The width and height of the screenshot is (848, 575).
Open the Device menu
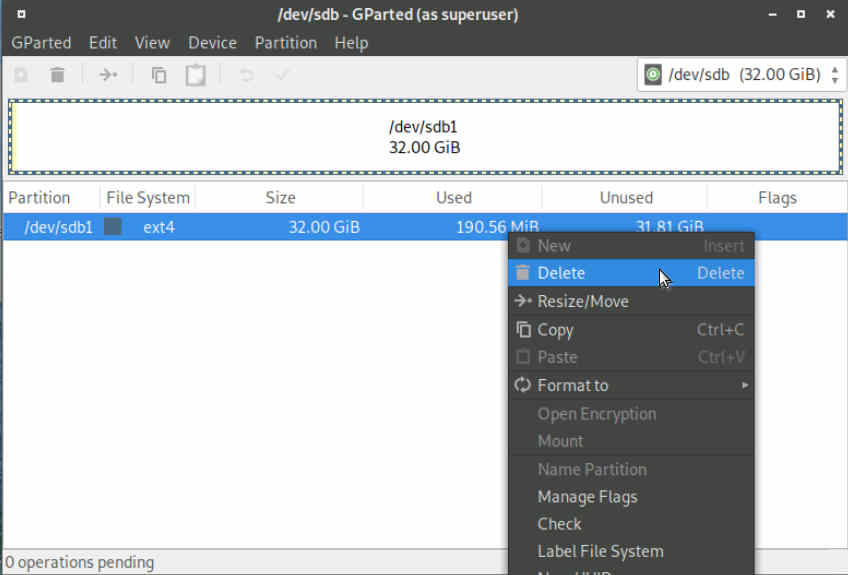click(212, 43)
